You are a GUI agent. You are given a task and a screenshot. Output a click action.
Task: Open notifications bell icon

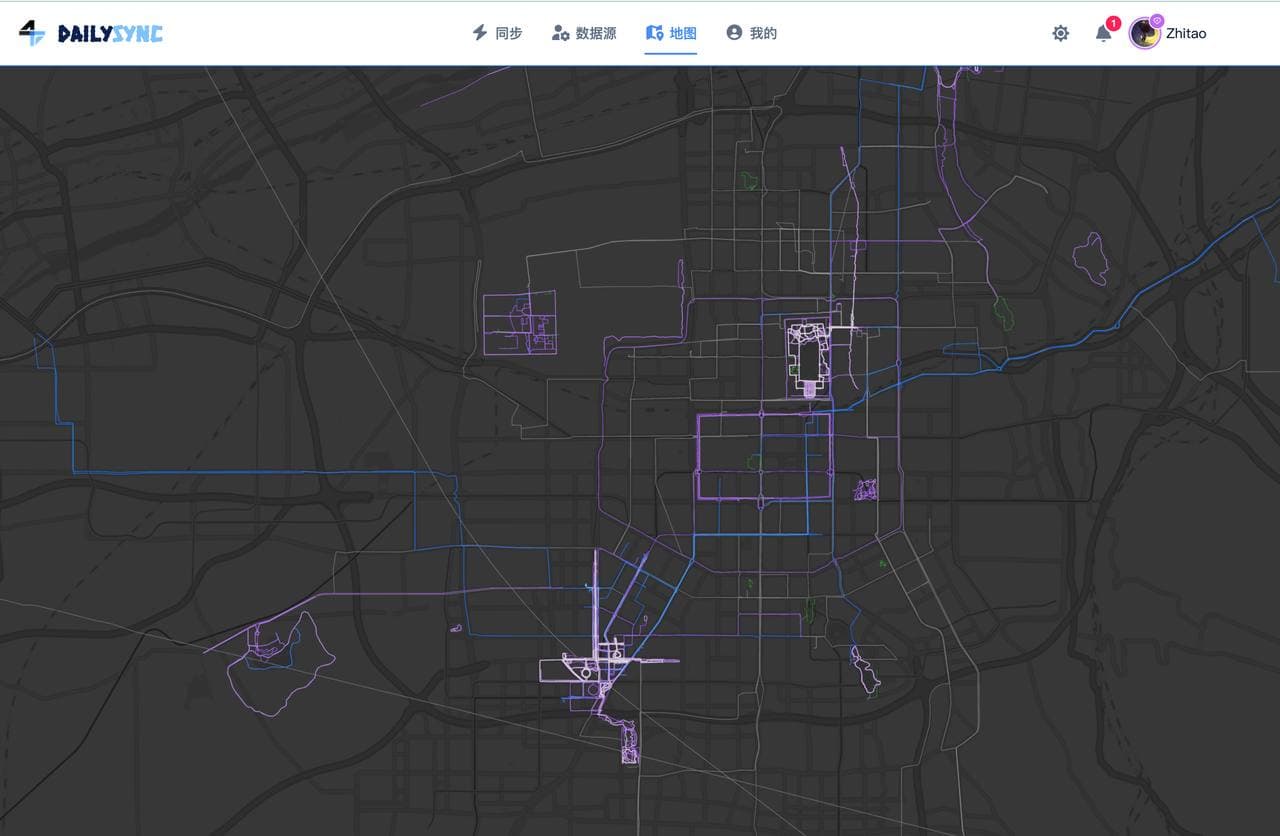click(x=1103, y=33)
